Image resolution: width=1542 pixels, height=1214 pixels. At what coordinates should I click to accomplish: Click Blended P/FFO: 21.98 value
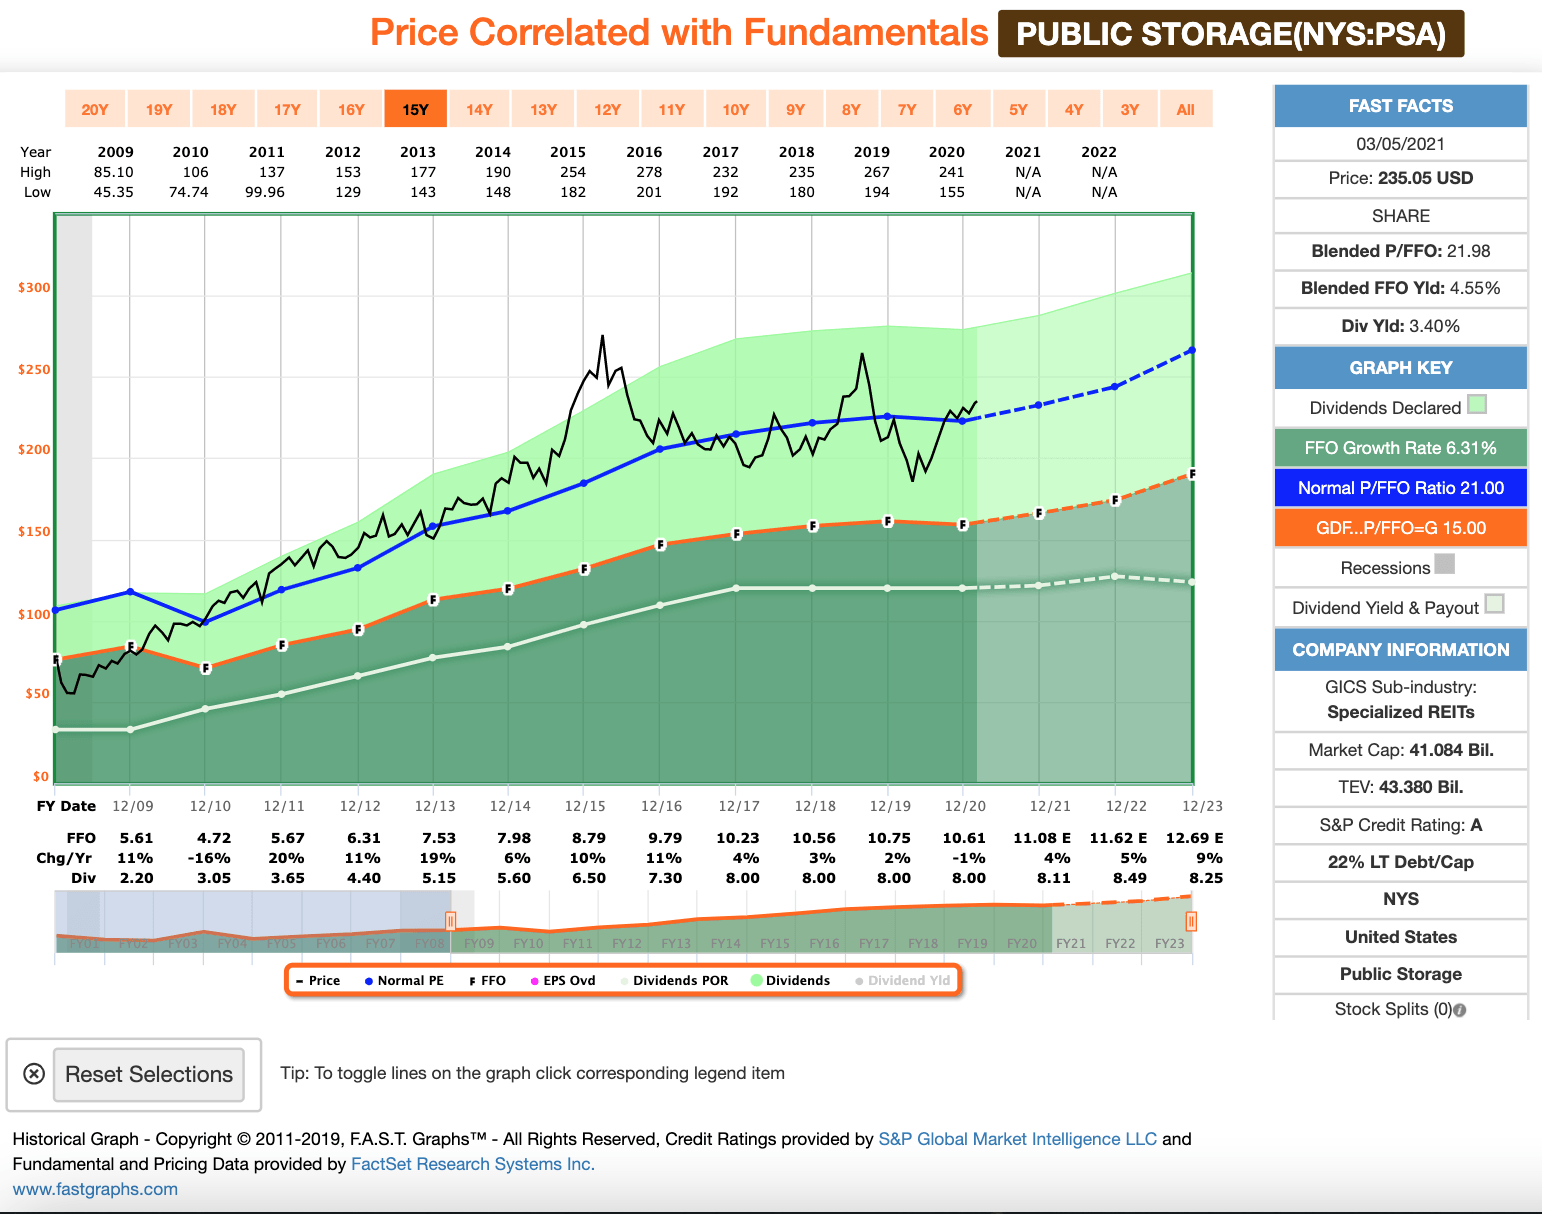1400,251
